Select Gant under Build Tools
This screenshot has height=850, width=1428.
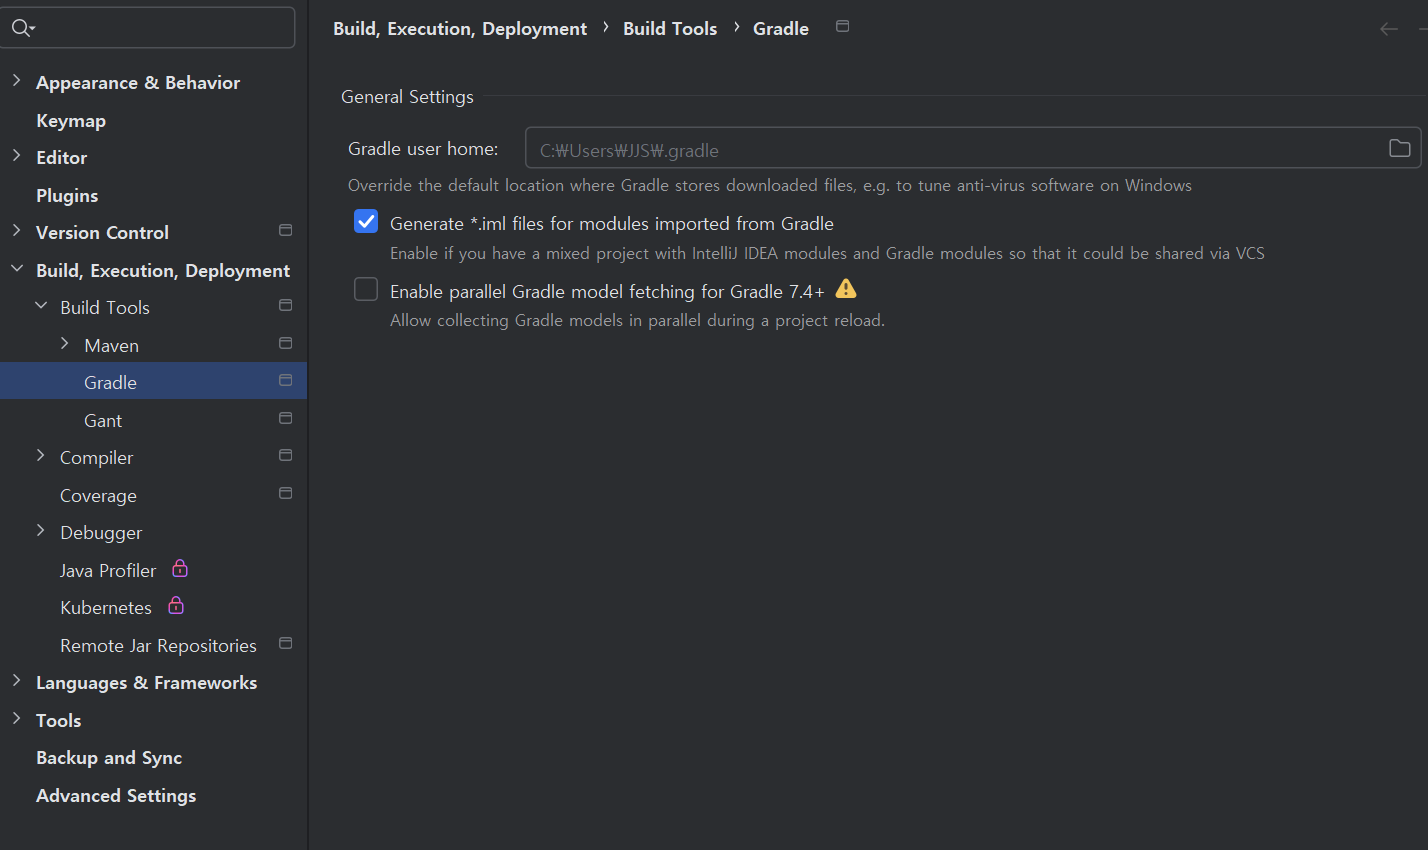tap(103, 421)
